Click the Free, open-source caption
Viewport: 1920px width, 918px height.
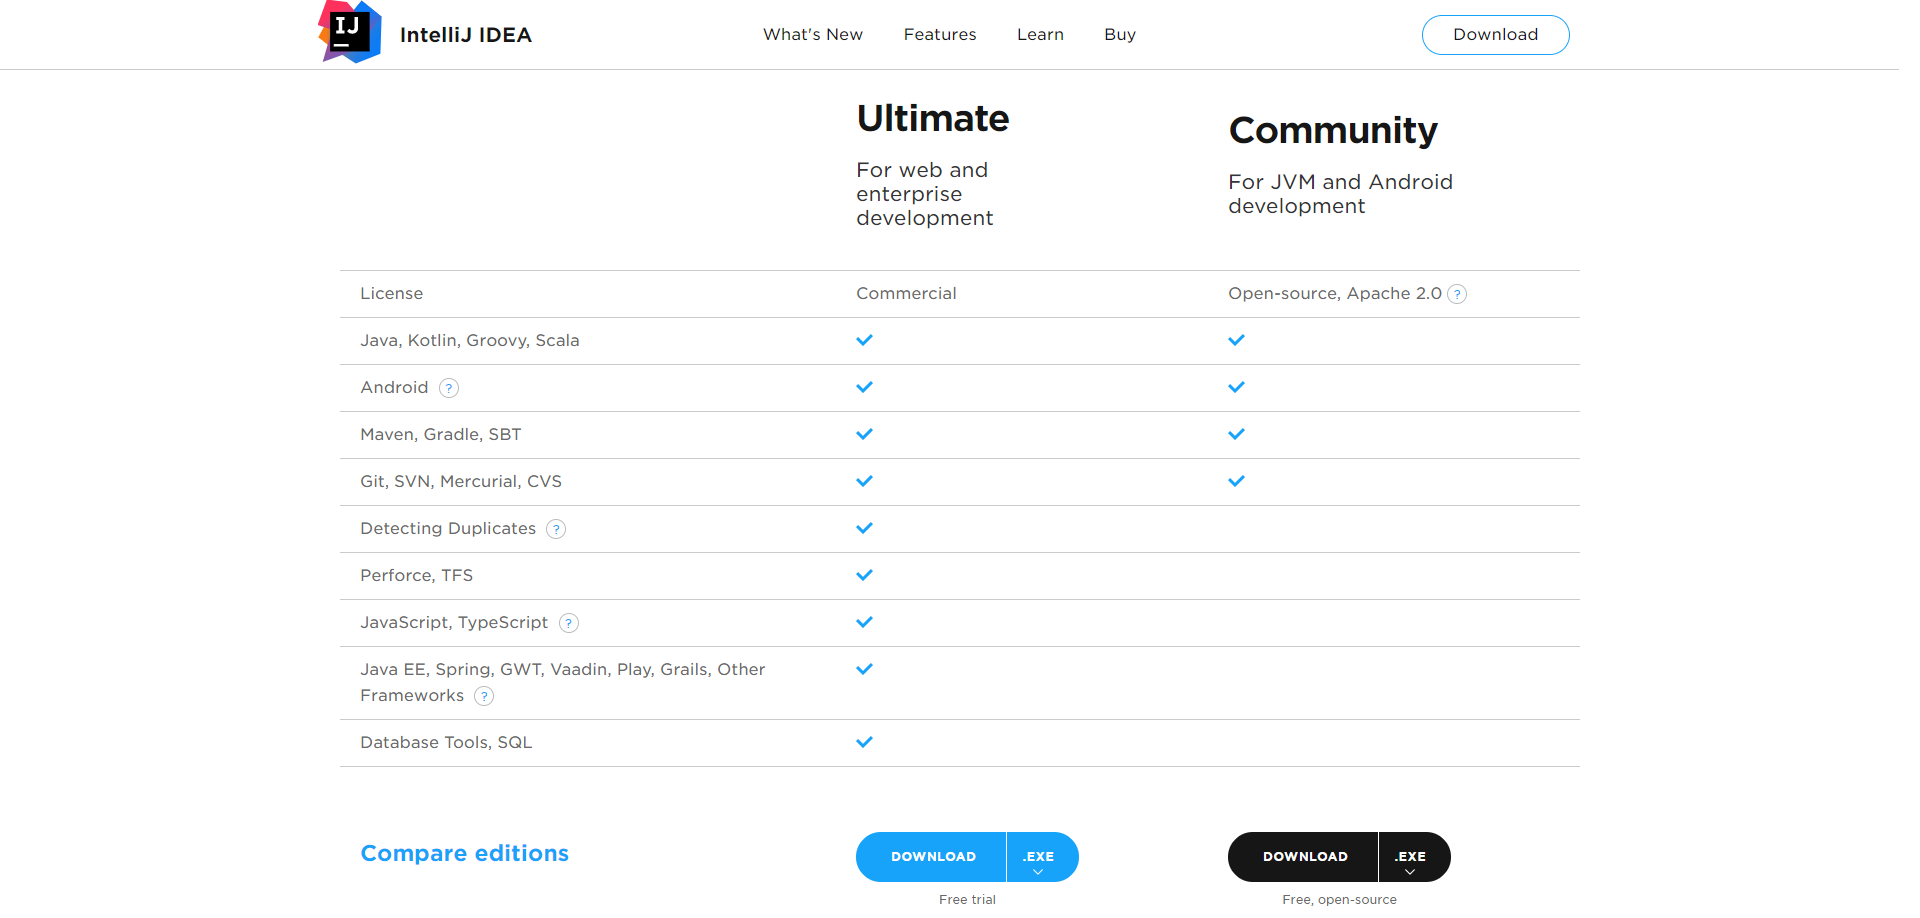coord(1339,900)
